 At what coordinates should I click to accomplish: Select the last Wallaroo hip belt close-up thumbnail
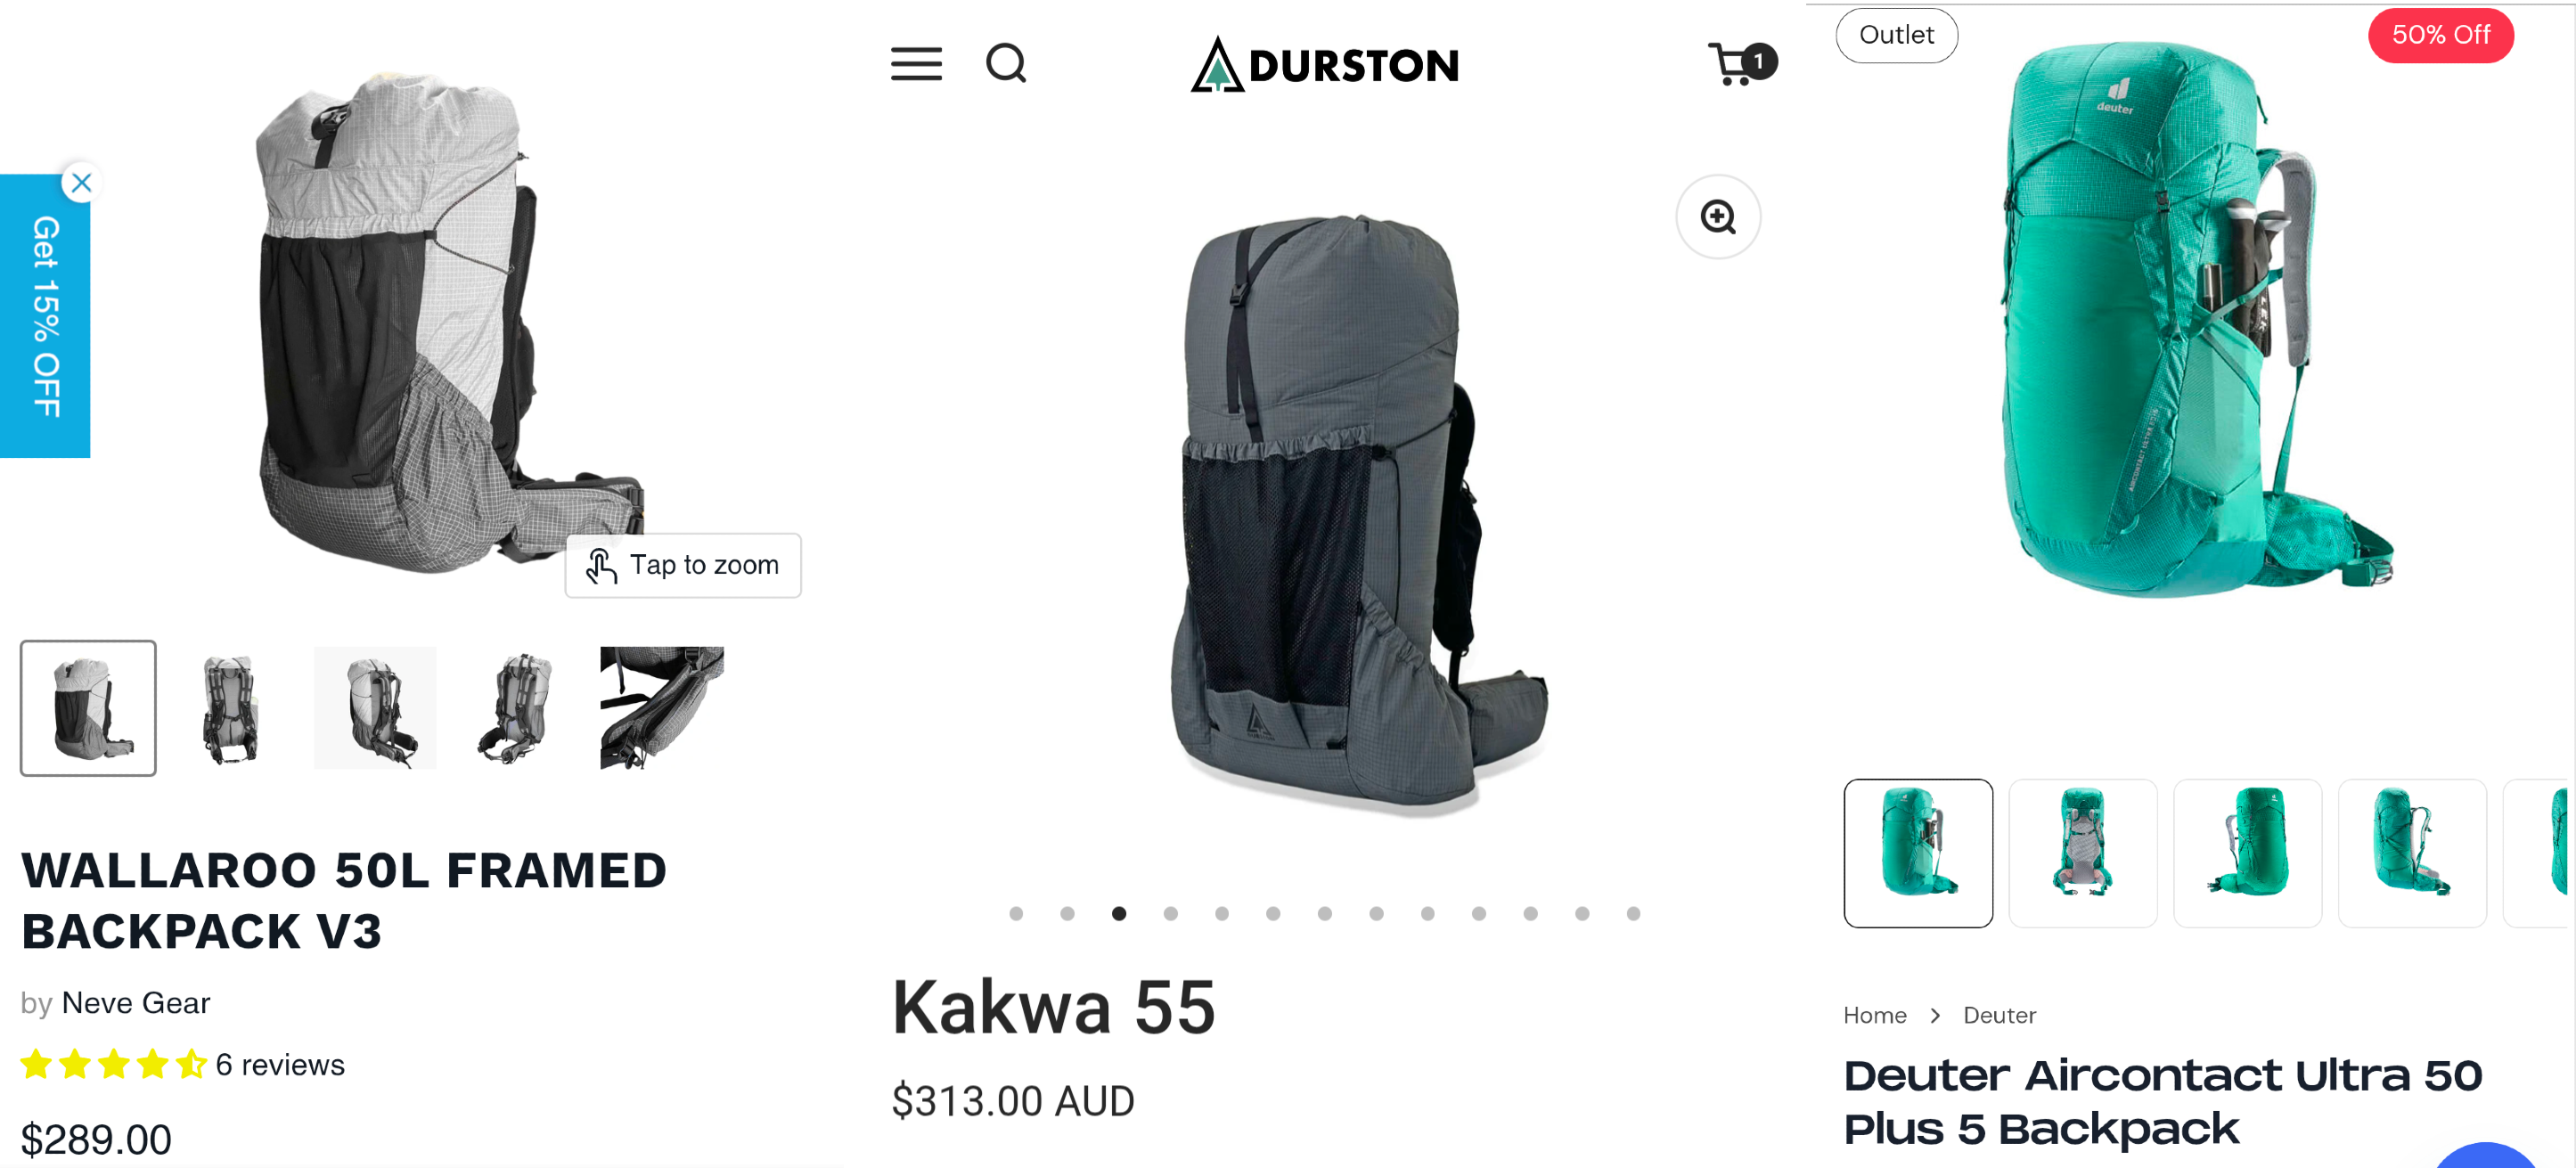coord(661,708)
